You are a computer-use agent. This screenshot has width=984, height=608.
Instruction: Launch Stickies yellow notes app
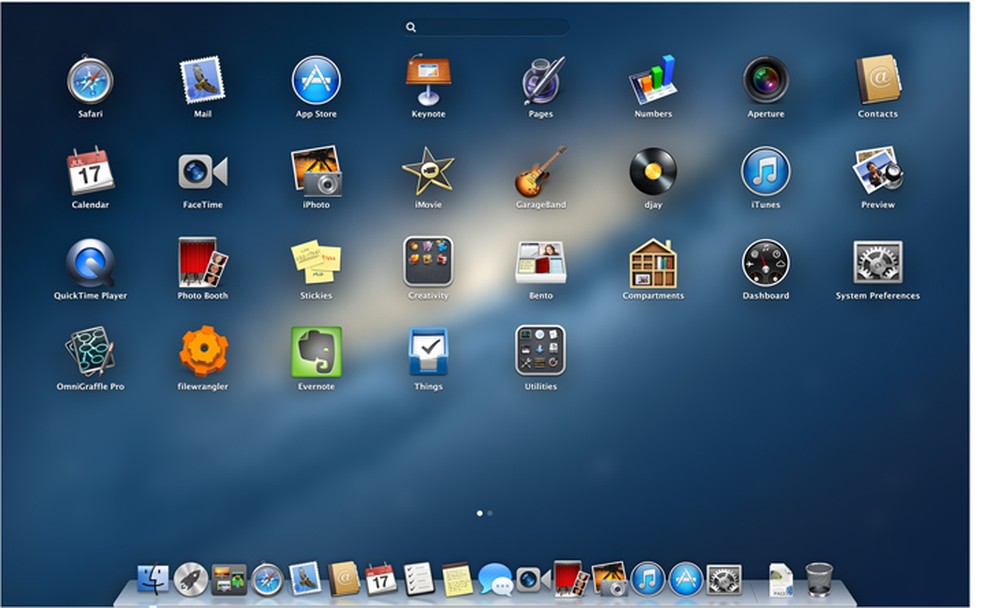[x=316, y=262]
